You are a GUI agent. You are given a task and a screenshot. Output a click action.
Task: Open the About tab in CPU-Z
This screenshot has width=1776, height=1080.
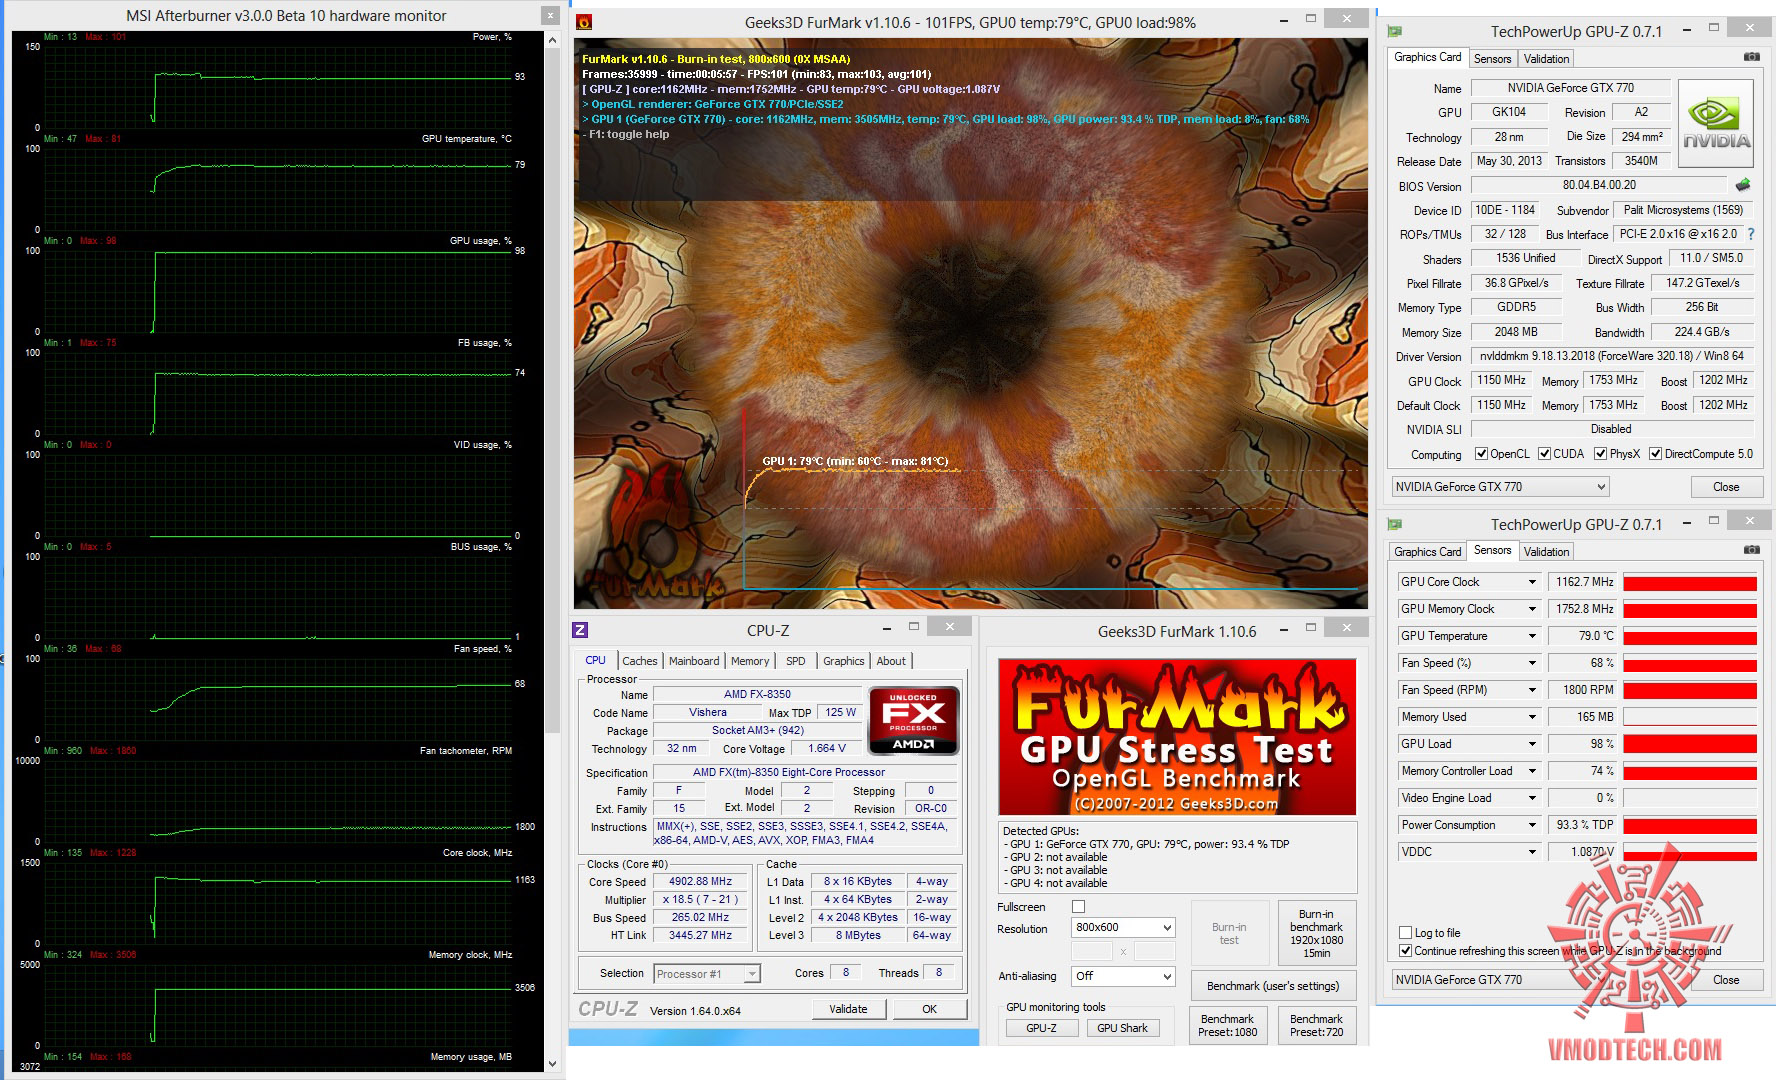tap(891, 661)
